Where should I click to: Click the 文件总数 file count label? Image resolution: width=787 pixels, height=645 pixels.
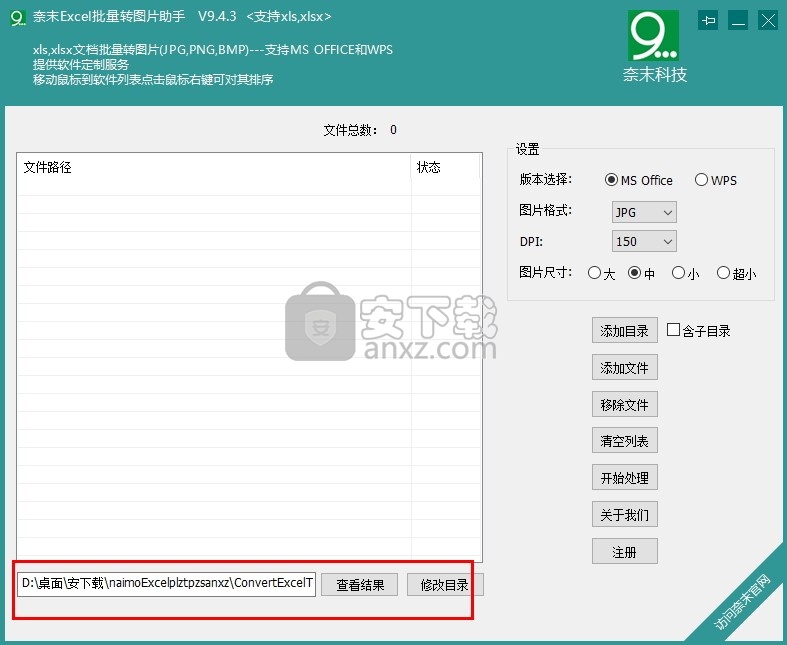[x=350, y=130]
